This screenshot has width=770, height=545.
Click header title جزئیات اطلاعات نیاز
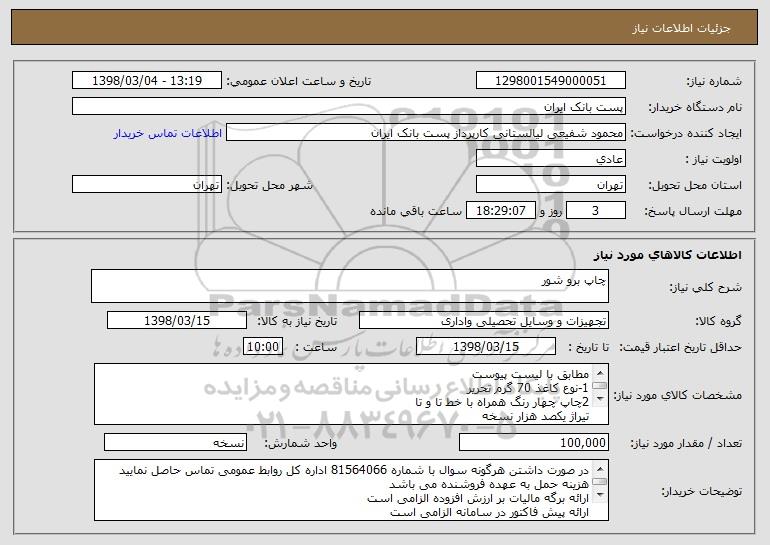click(681, 28)
